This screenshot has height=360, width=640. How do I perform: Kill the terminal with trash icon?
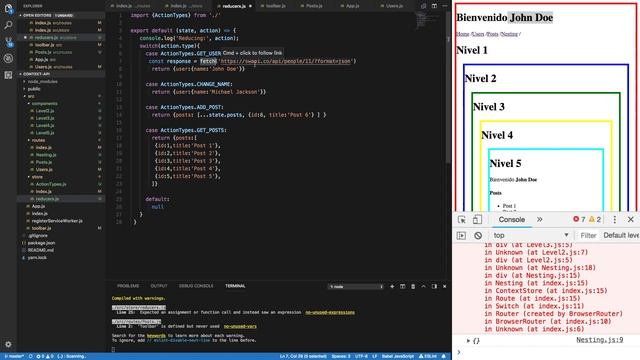[x=413, y=287]
